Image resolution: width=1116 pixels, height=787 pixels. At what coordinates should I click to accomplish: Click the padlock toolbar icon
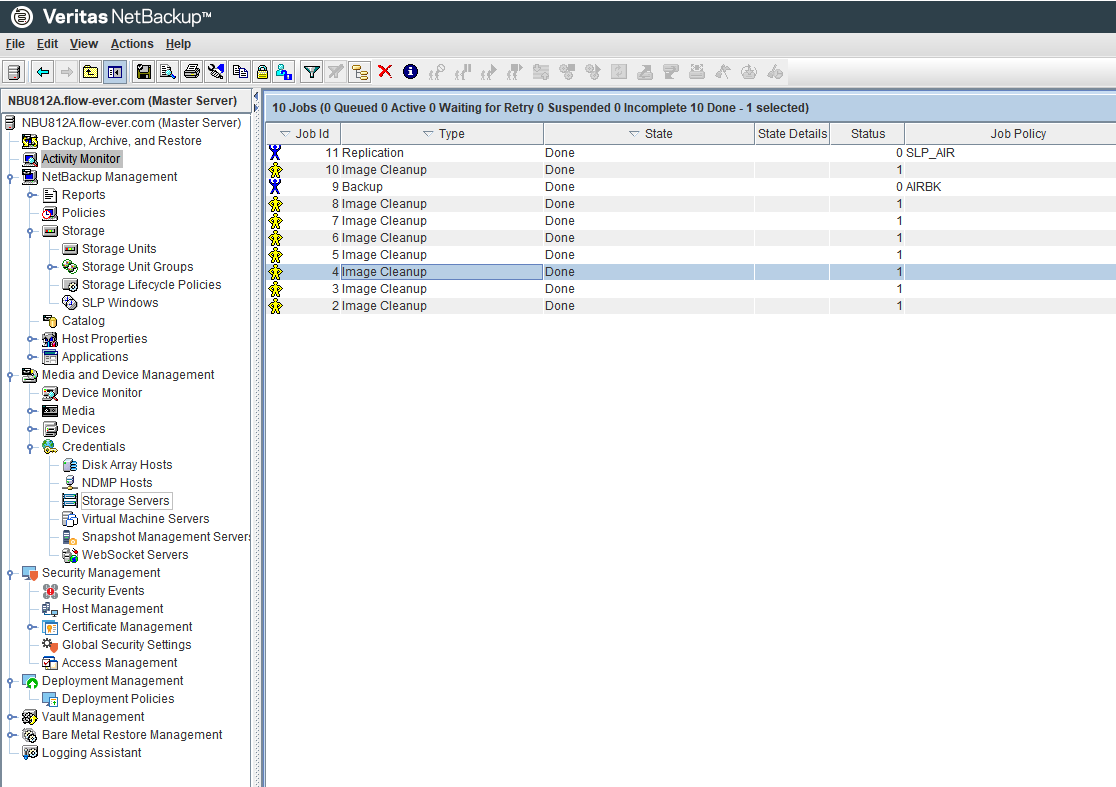click(263, 72)
